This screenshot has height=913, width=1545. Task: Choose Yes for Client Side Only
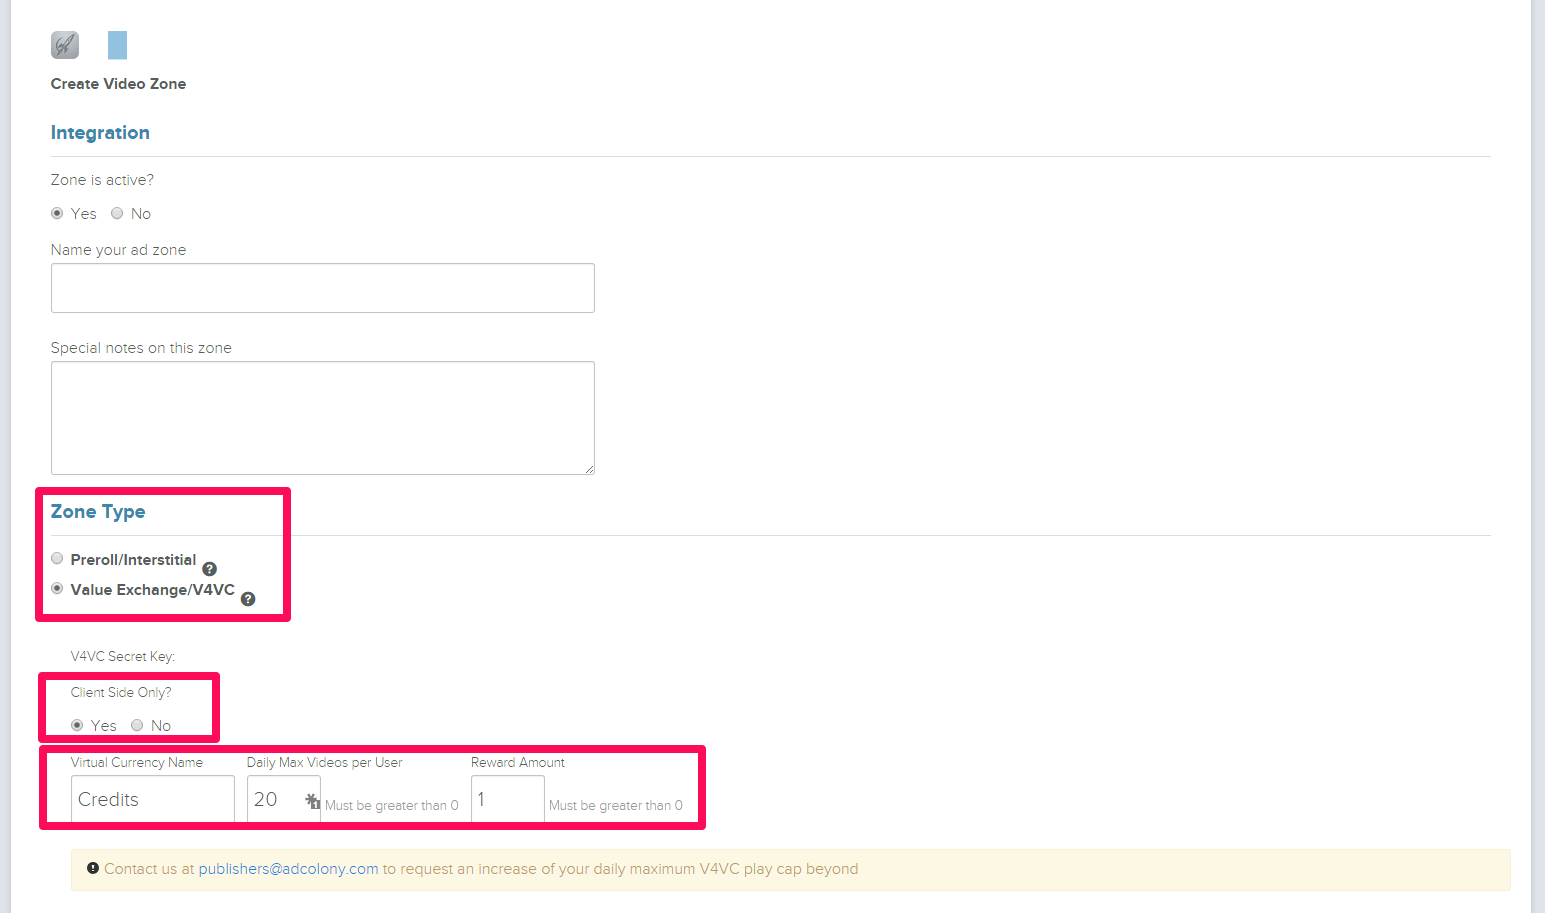click(77, 725)
